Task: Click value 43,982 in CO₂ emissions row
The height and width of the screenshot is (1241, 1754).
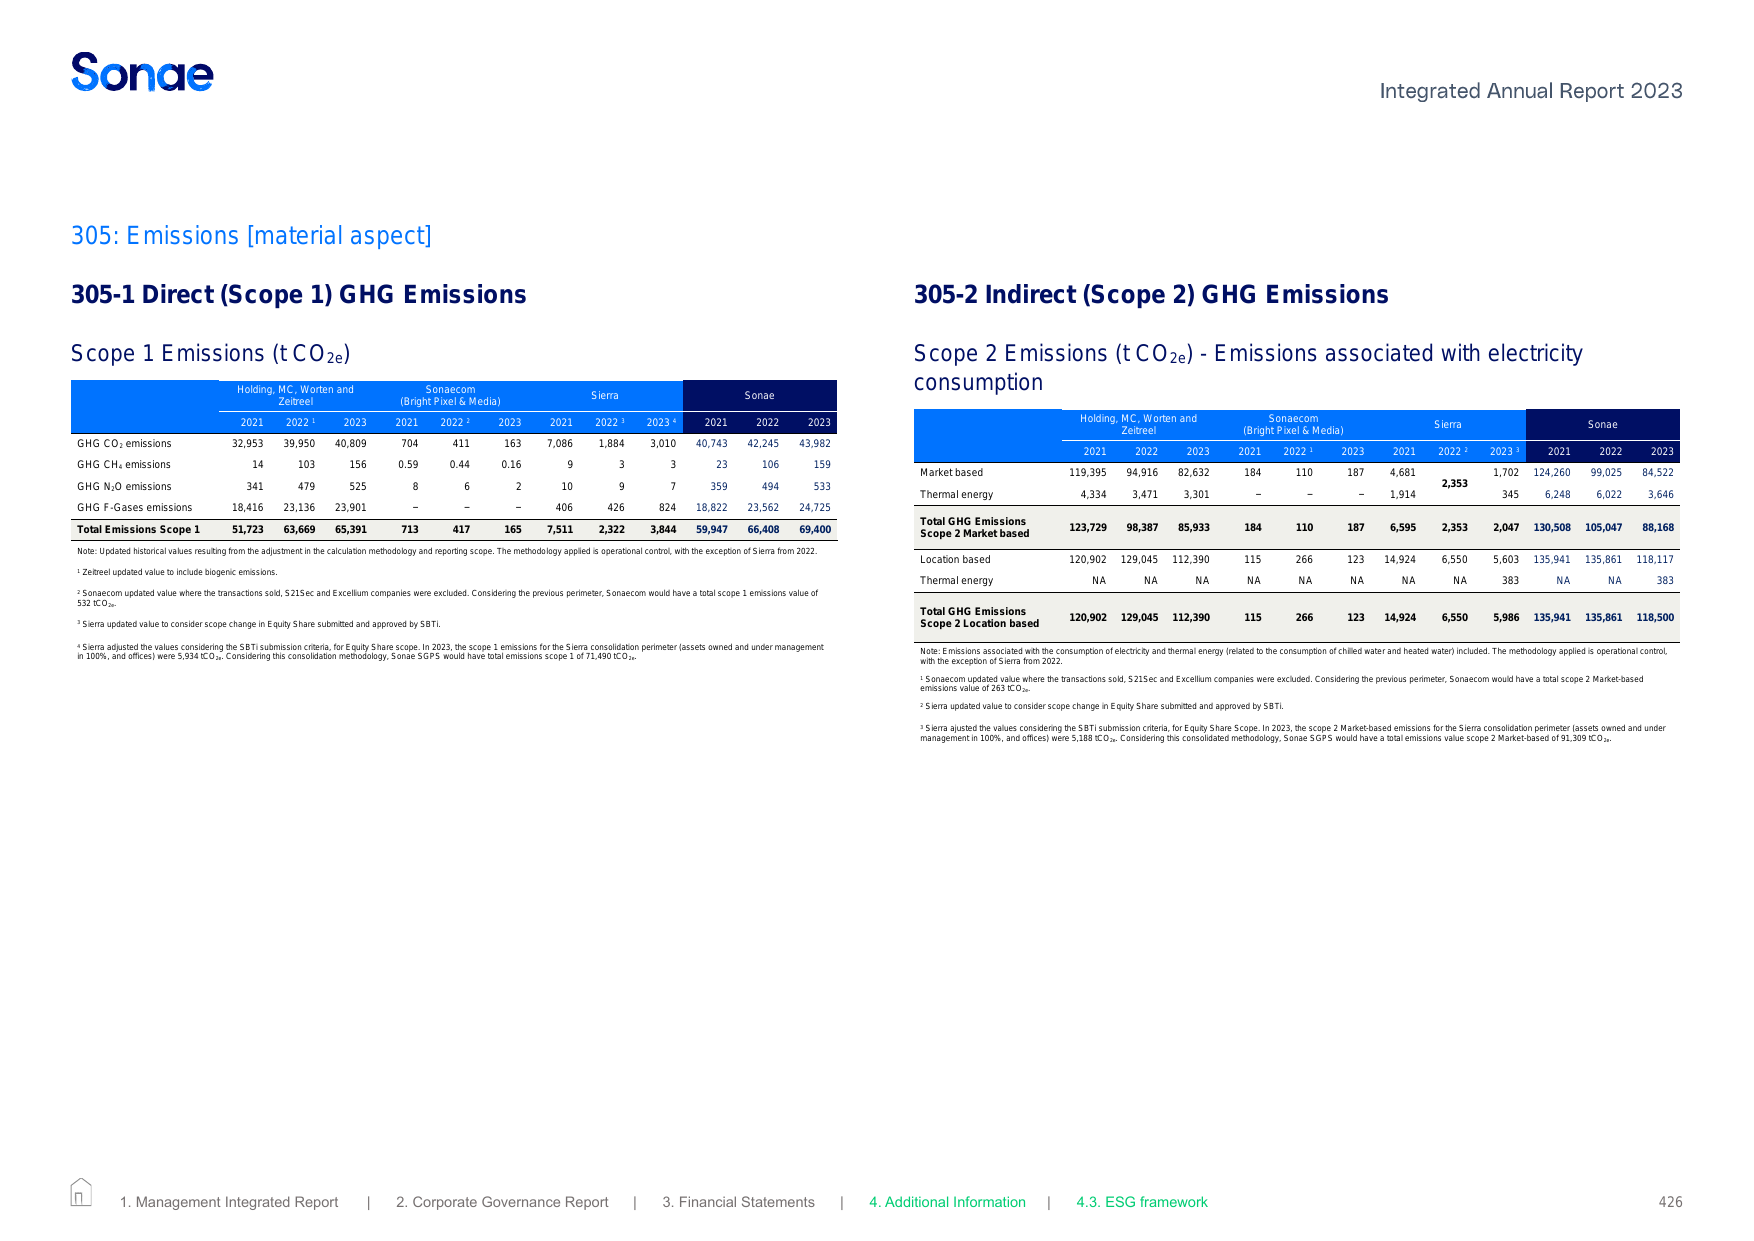Action: [815, 444]
